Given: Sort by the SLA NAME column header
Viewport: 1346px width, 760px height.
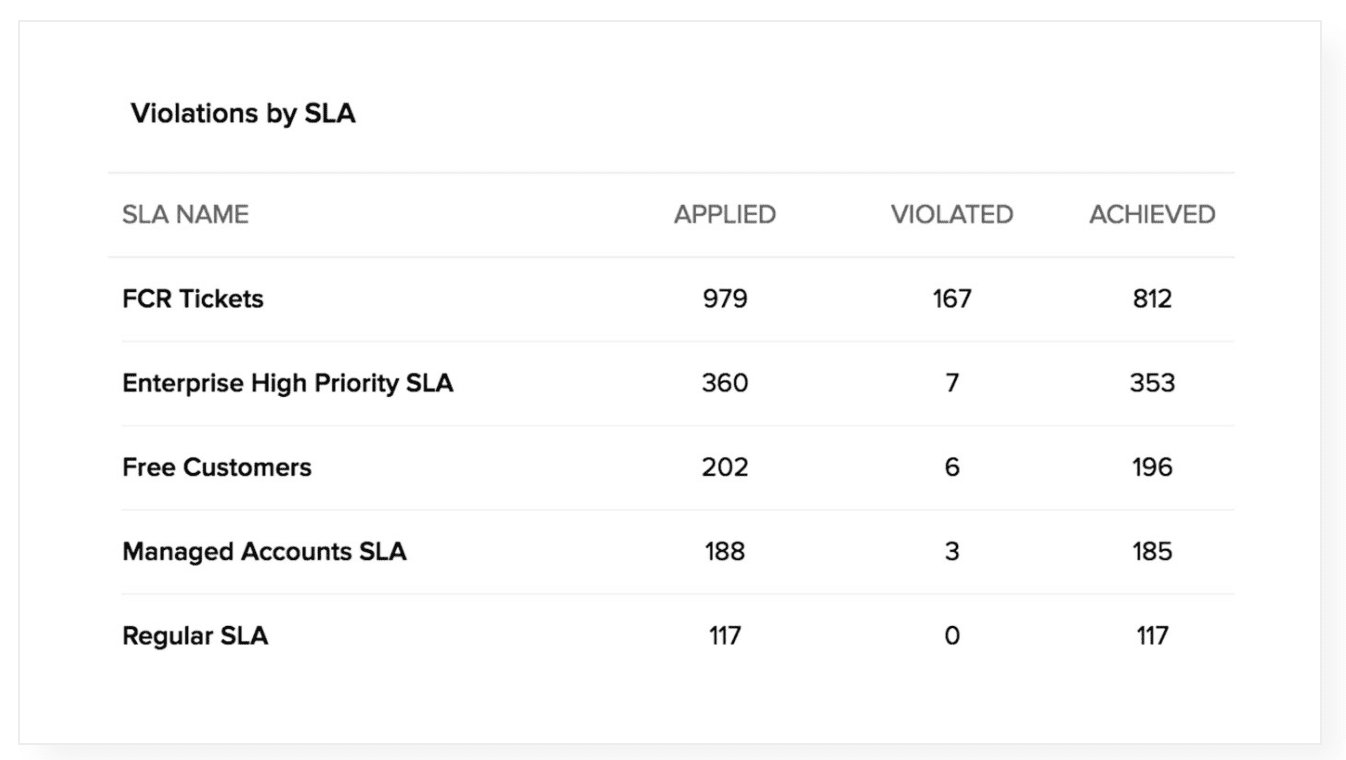Looking at the screenshot, I should coord(185,214).
